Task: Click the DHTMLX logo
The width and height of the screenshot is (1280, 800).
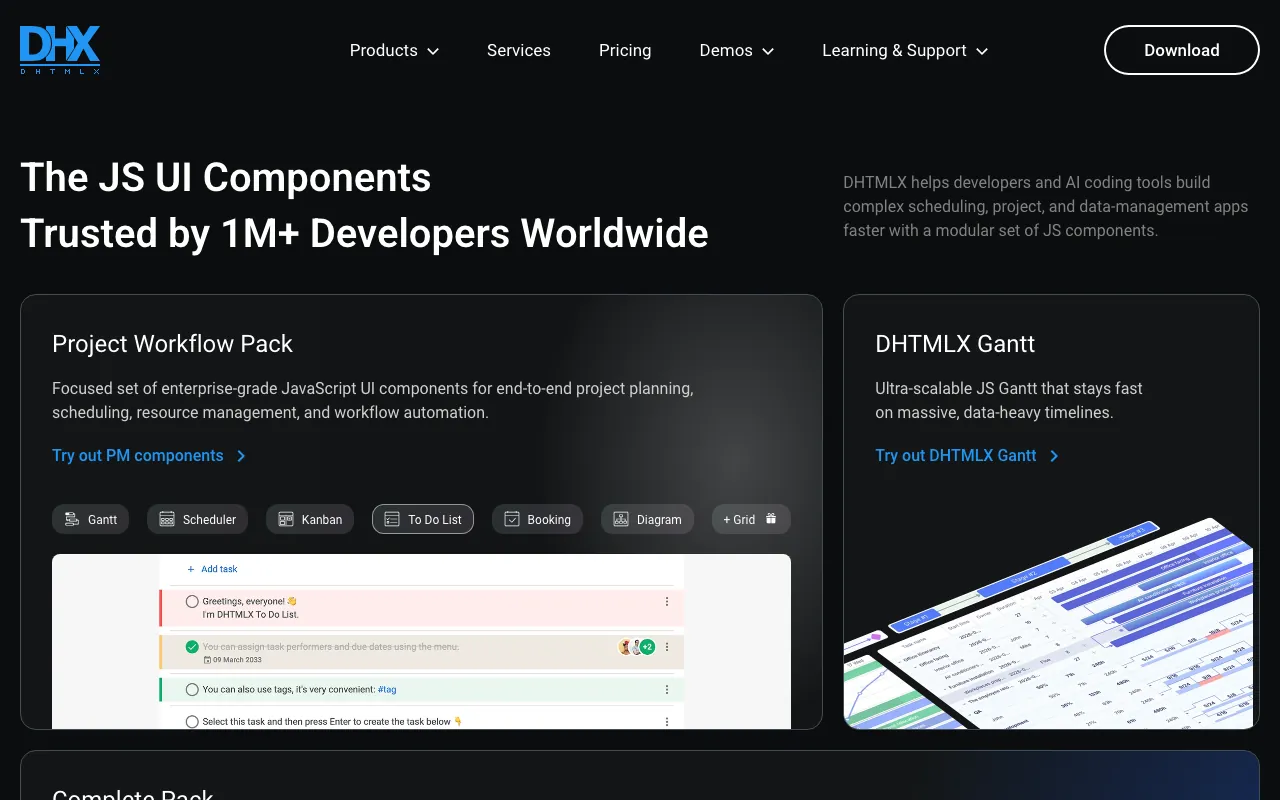Action: (x=60, y=50)
